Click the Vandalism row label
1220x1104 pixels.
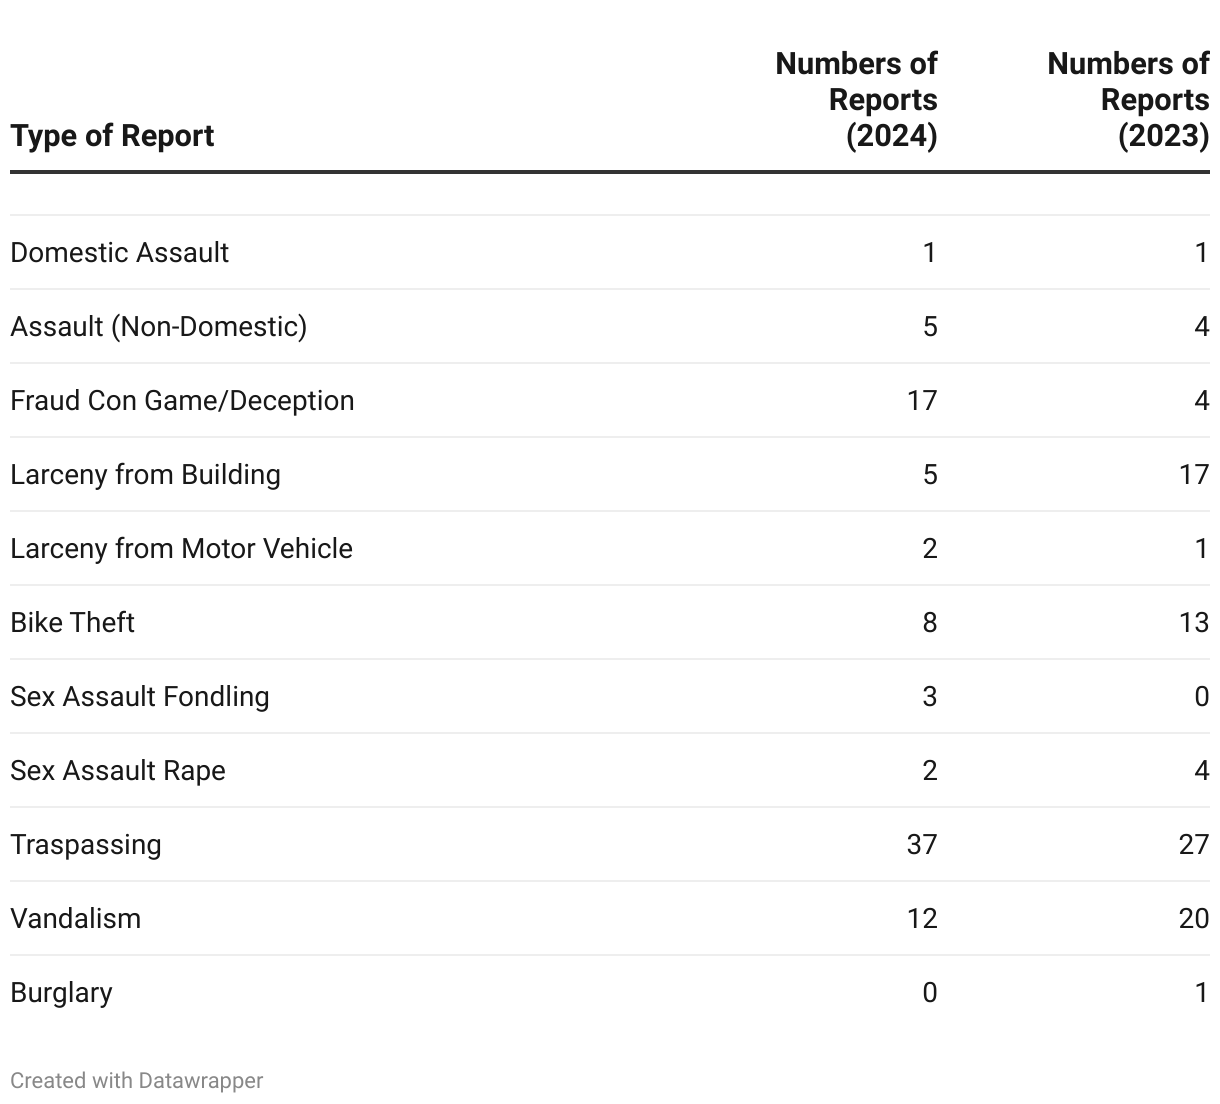tap(76, 918)
